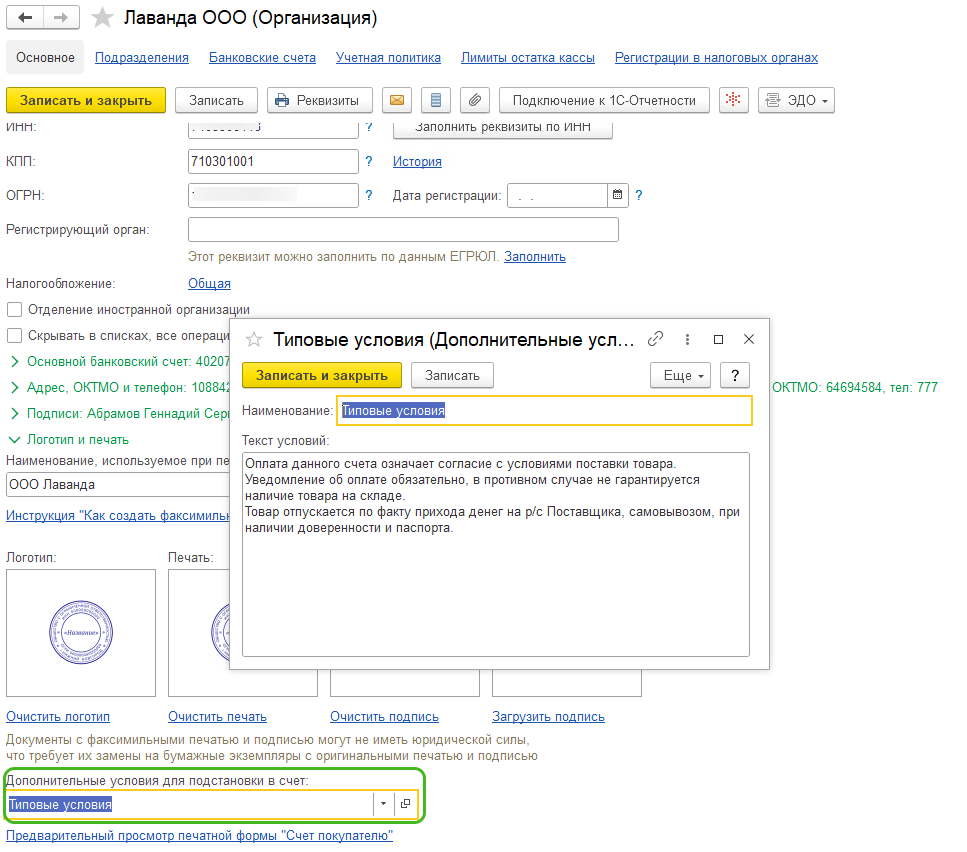
Task: Click the ? help button in dialog
Action: pos(735,375)
